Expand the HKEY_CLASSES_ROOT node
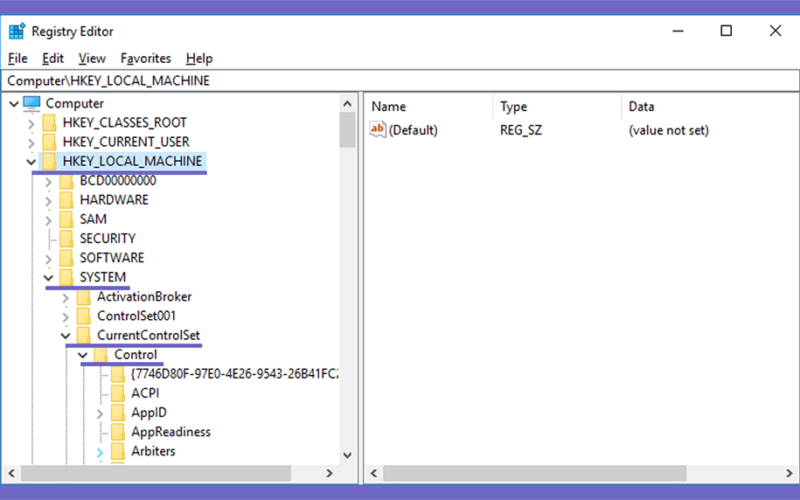This screenshot has width=800, height=500. (31, 123)
